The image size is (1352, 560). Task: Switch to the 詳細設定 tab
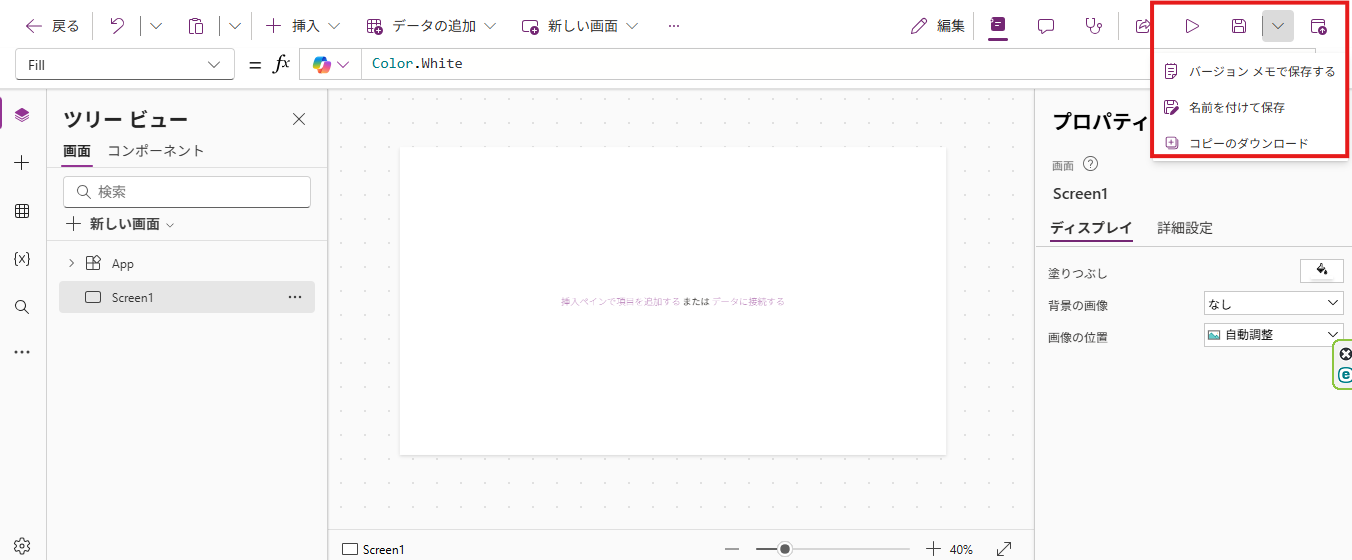click(x=1185, y=228)
